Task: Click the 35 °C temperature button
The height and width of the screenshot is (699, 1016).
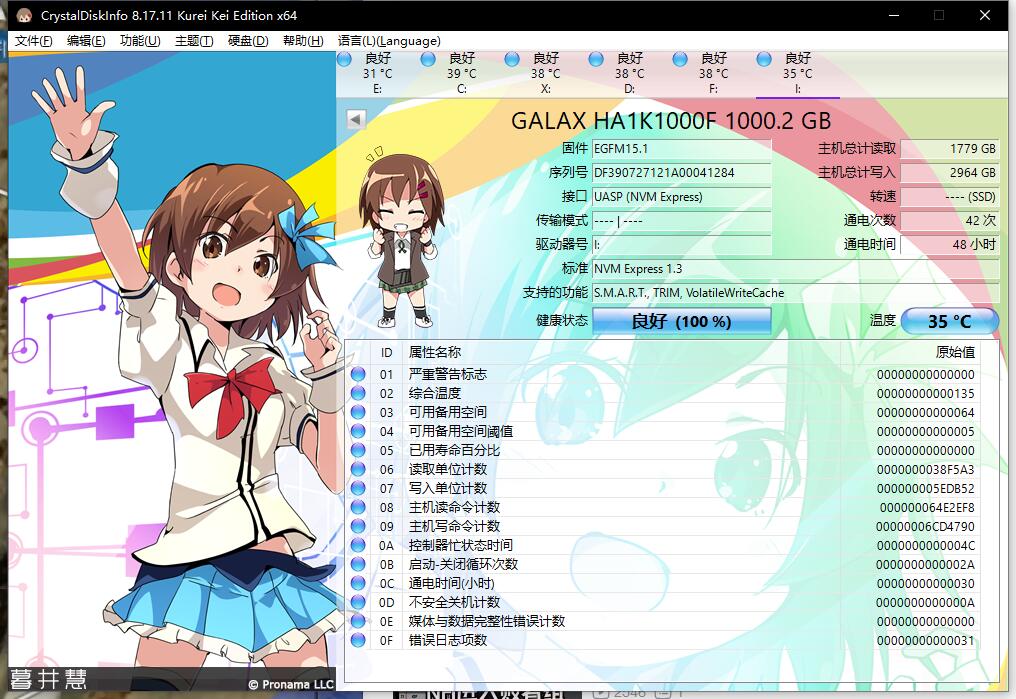Action: [949, 321]
